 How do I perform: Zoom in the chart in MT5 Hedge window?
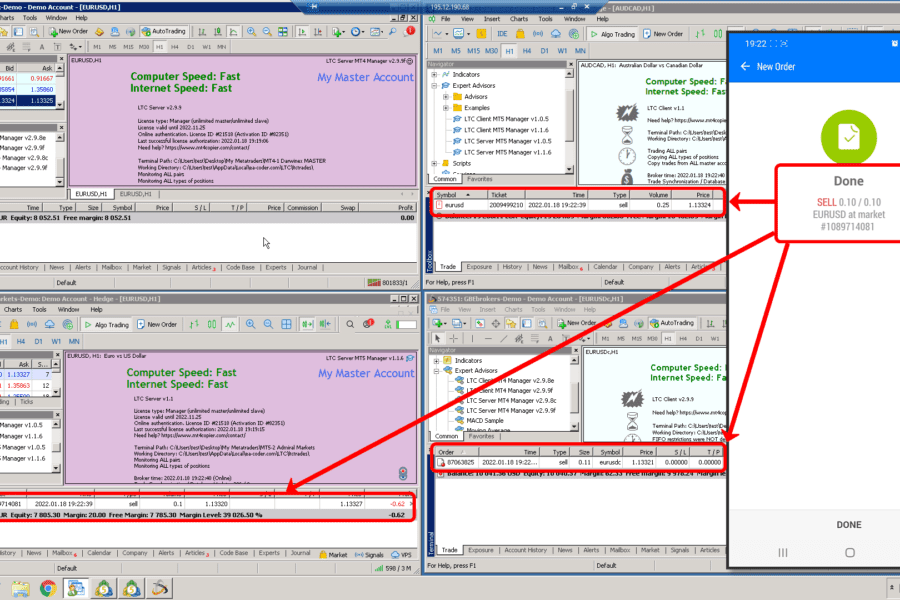pyautogui.click(x=250, y=324)
